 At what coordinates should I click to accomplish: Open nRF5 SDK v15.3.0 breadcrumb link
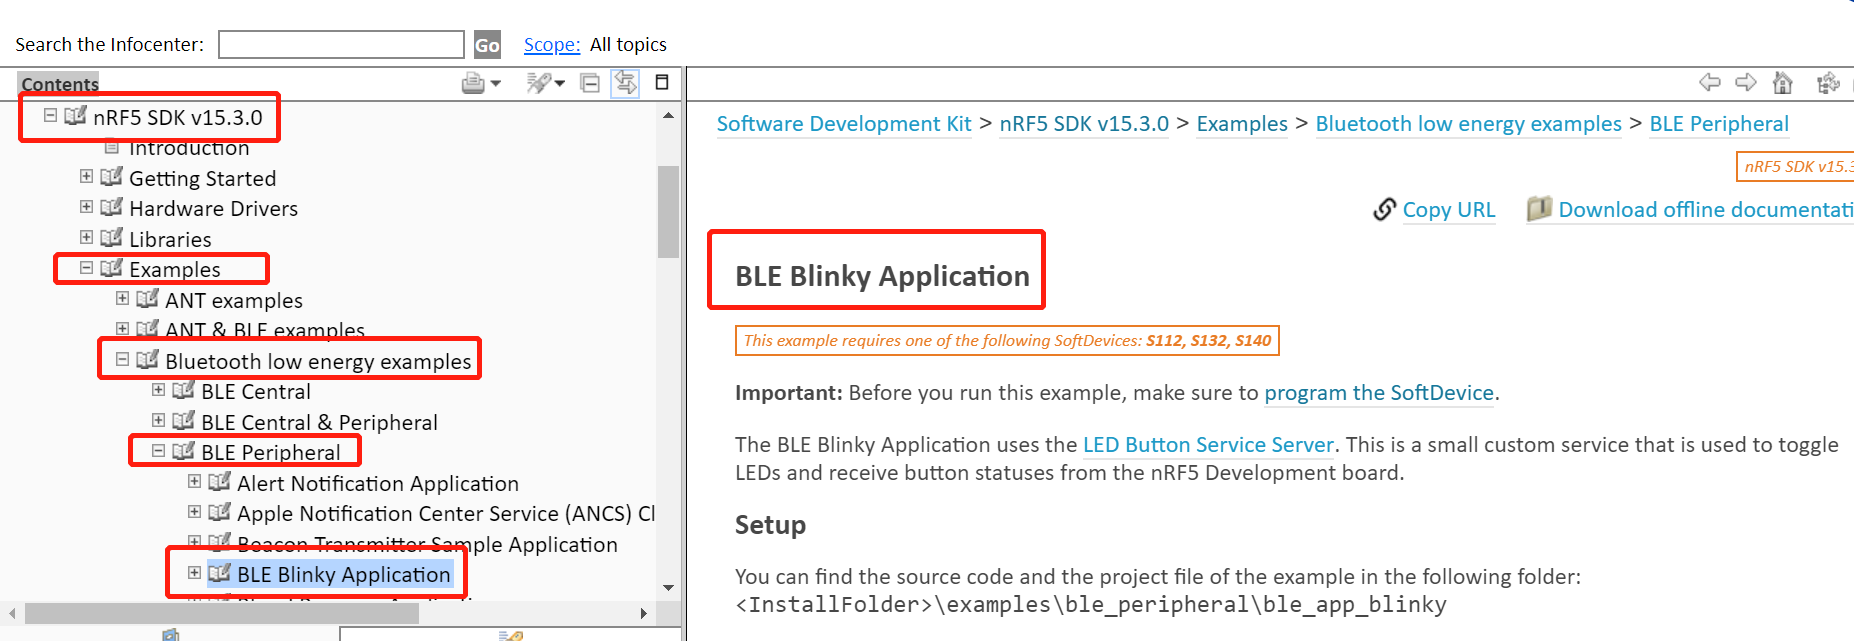[1084, 124]
